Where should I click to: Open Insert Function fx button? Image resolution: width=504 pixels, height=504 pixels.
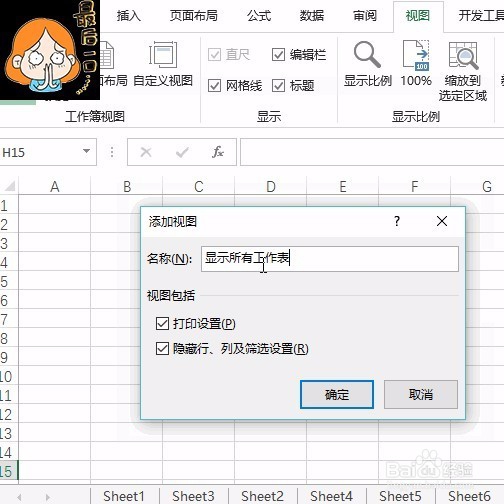218,152
